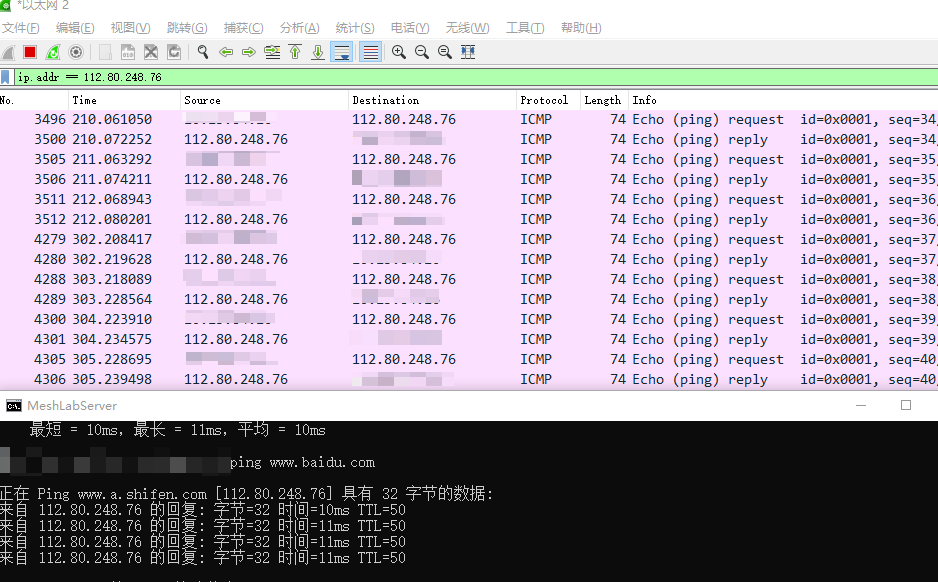Reset text size to normal
This screenshot has width=938, height=582.
point(445,53)
